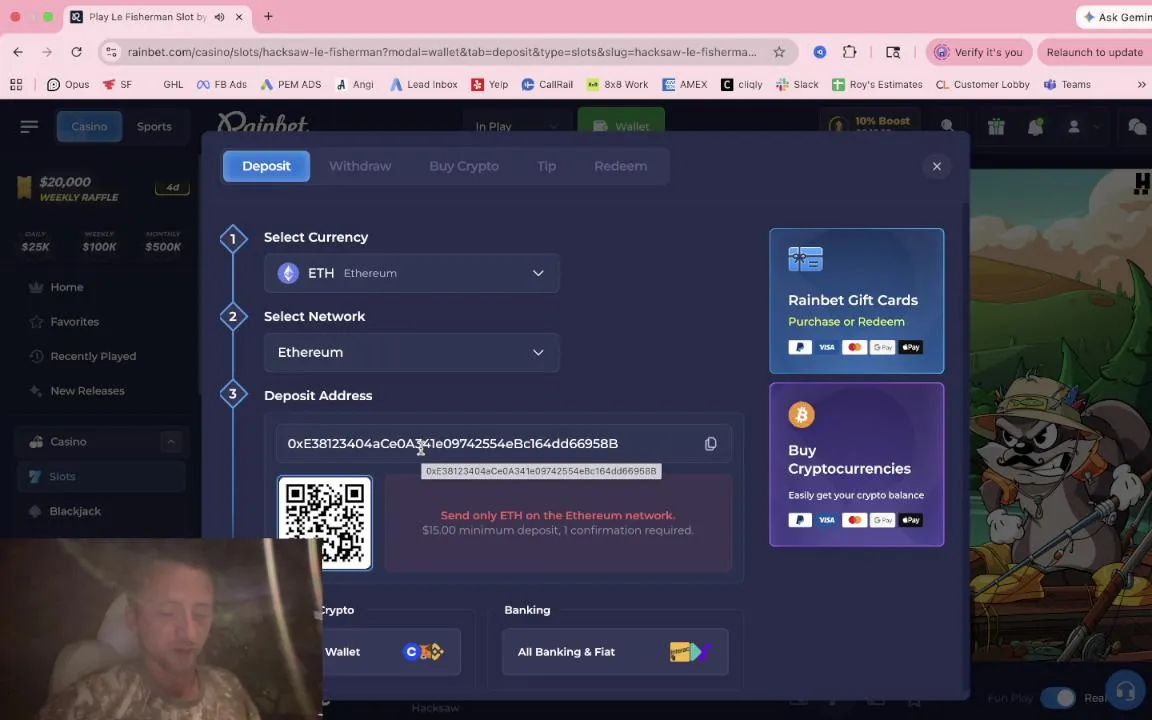Toggle the sidebar hamburger menu
Screen dimensions: 1152x720
pos(29,126)
